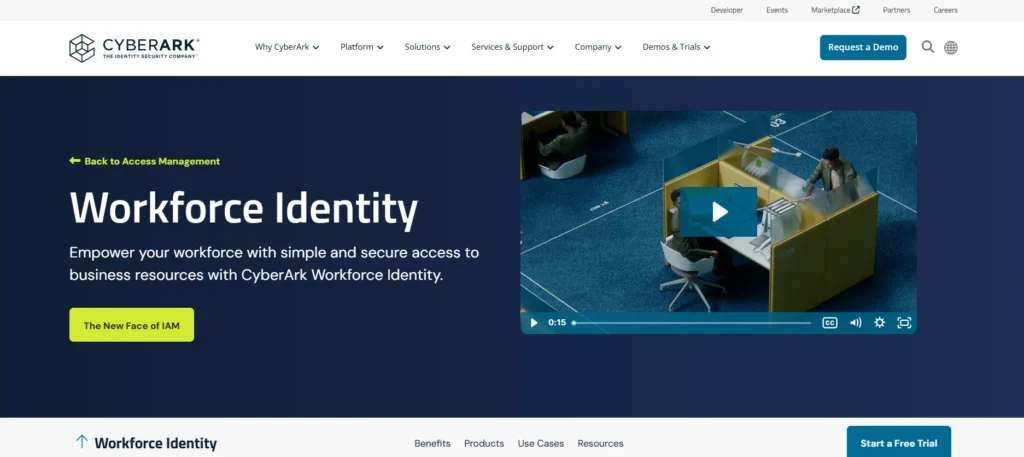Click the 0:15 video time label
The height and width of the screenshot is (457, 1024).
point(557,323)
